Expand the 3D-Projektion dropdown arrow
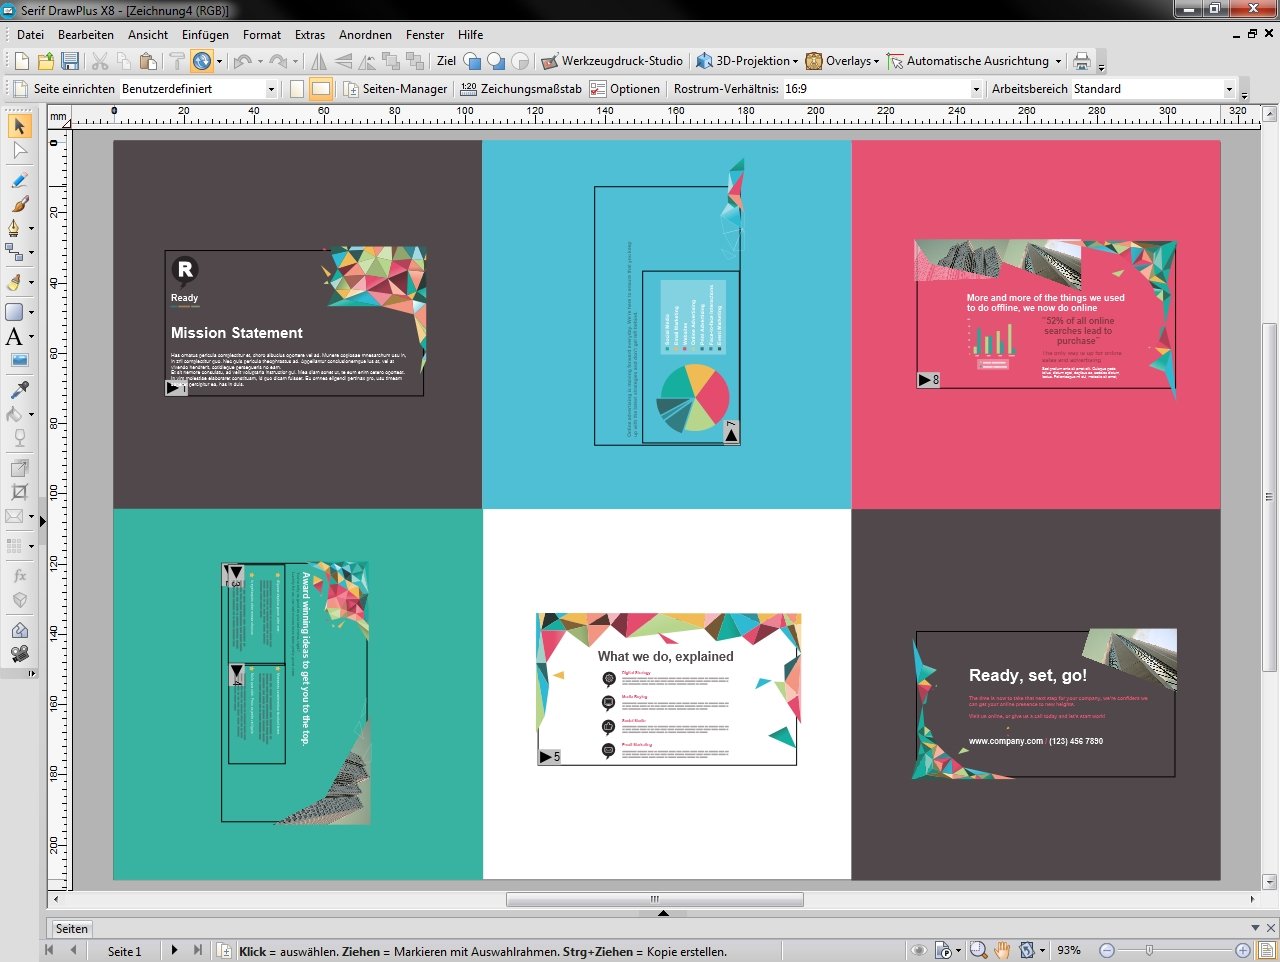The image size is (1280, 962). point(796,62)
